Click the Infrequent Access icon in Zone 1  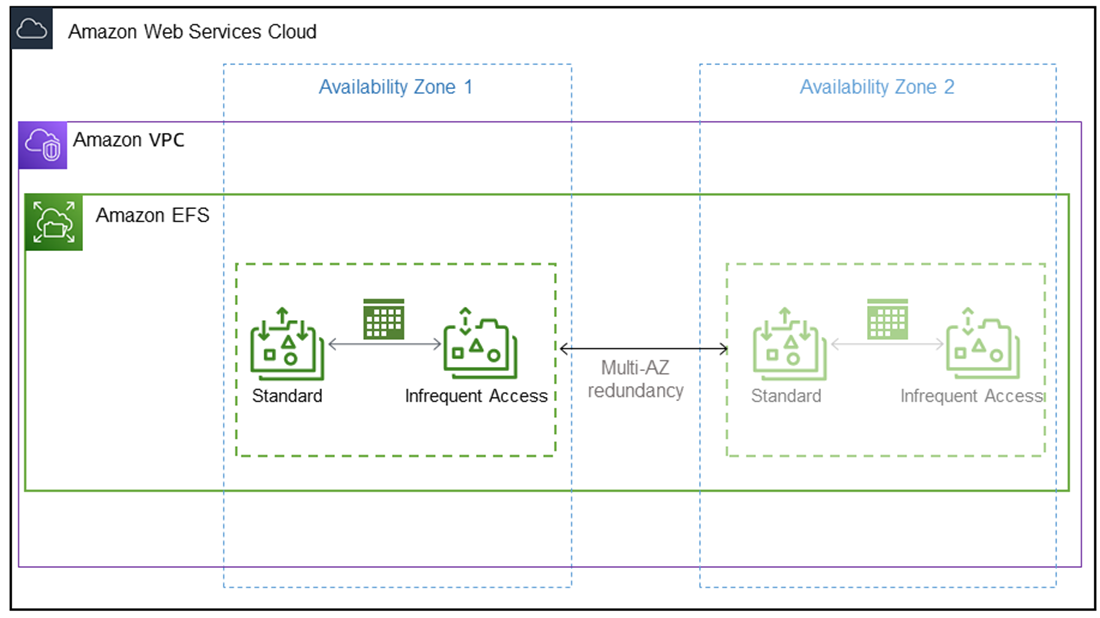[481, 343]
